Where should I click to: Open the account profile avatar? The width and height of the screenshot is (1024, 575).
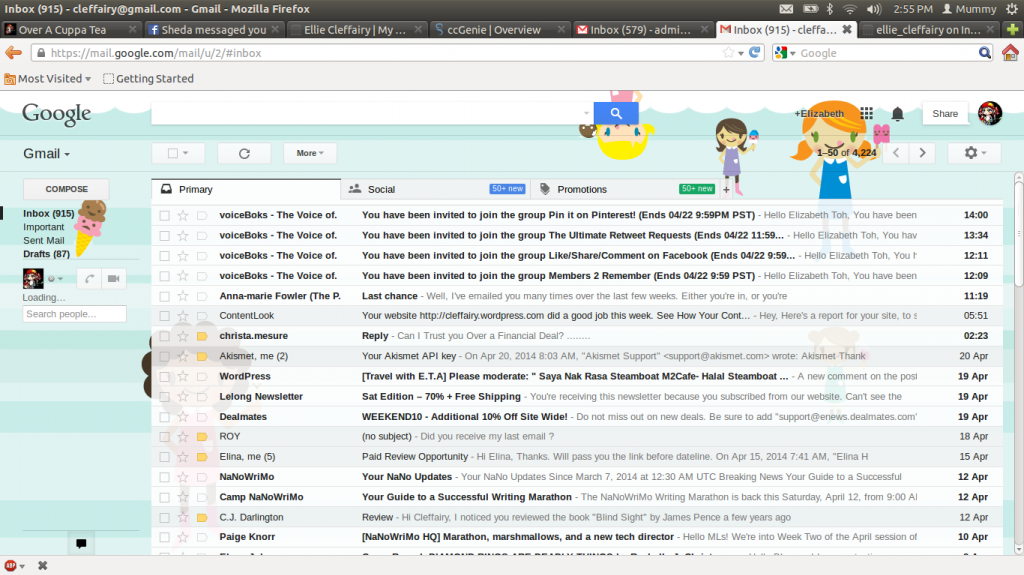tap(989, 113)
